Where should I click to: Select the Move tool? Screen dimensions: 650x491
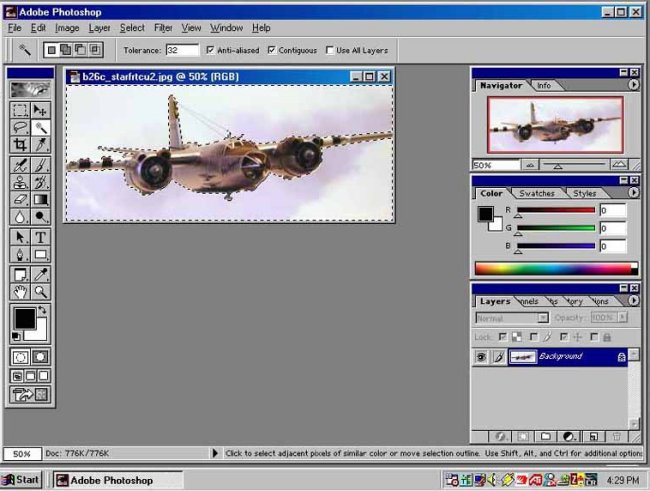[x=41, y=110]
